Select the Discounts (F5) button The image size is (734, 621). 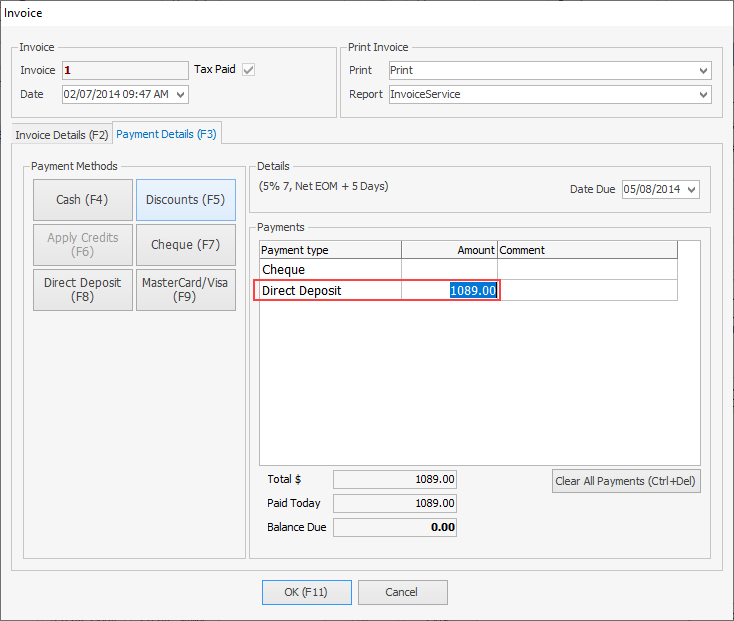(x=185, y=200)
